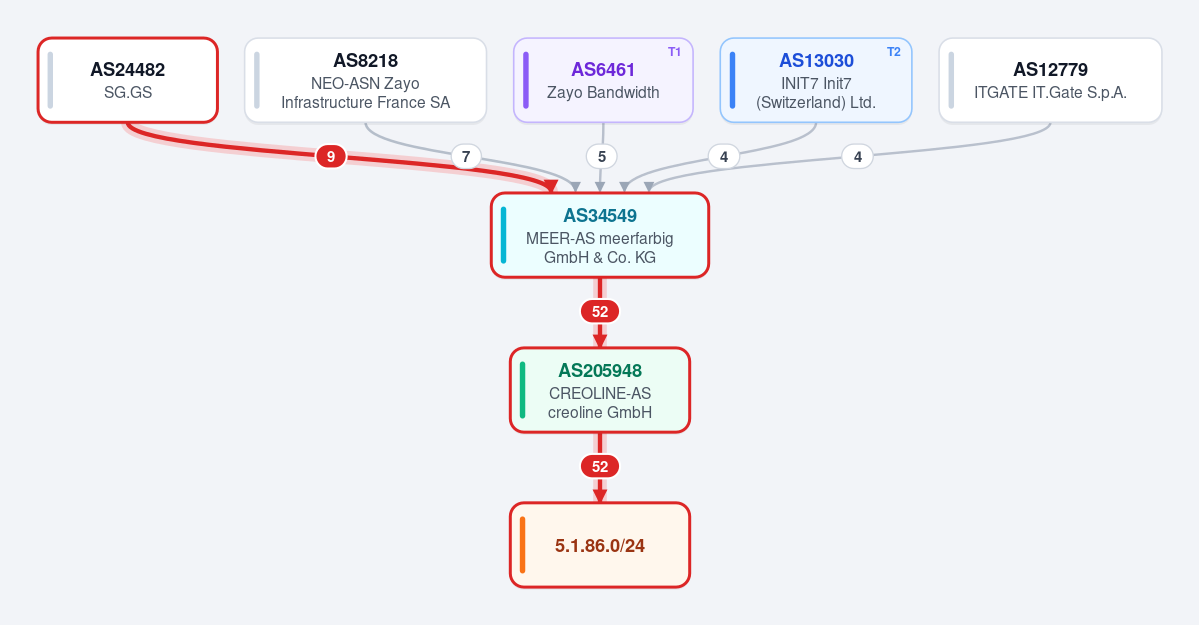Click the 4 badge on the INIT7 edge
The height and width of the screenshot is (625, 1199).
pos(723,157)
